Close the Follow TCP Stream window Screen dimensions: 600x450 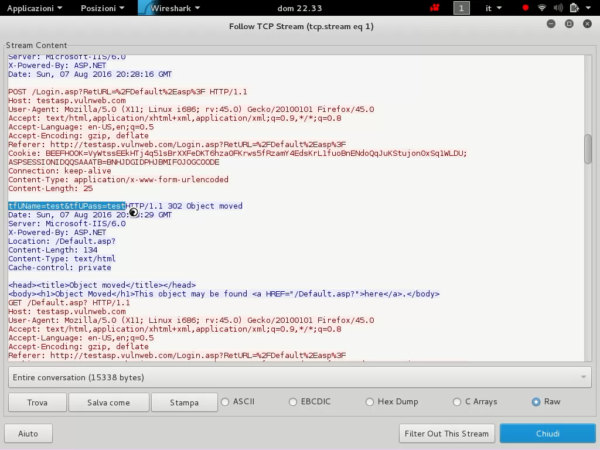[587, 24]
